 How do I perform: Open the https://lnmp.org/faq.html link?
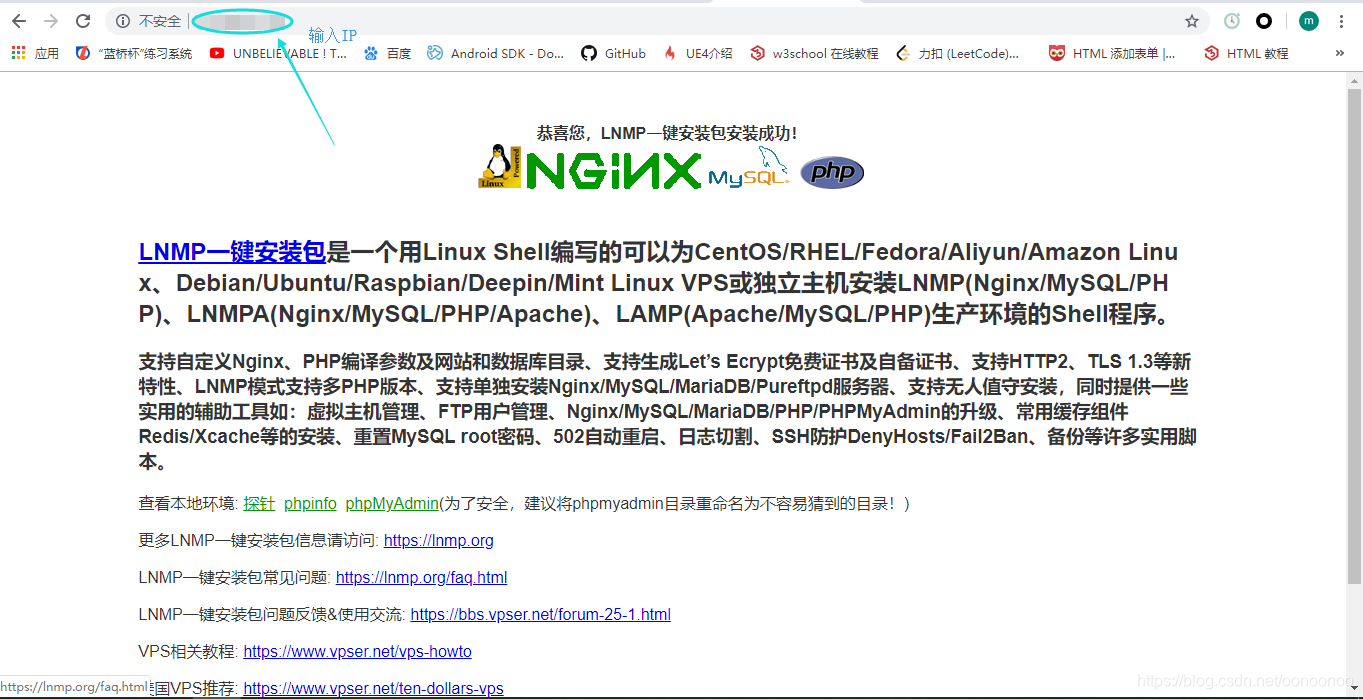coord(421,578)
